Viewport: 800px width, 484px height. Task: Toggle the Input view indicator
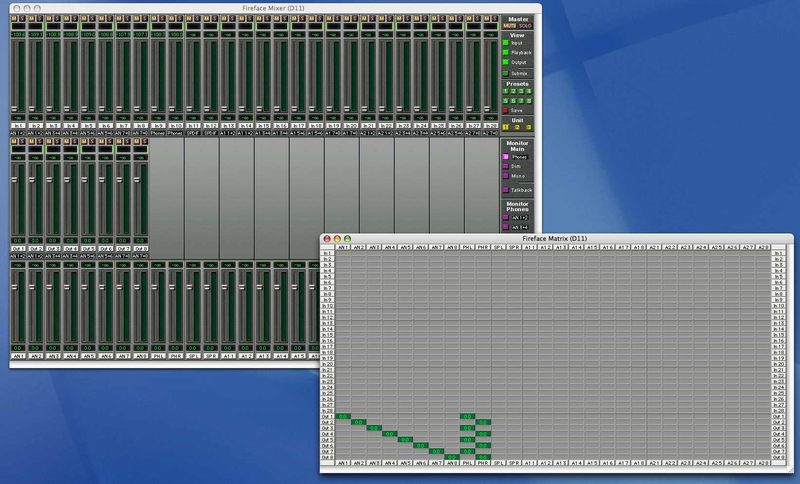(x=506, y=43)
